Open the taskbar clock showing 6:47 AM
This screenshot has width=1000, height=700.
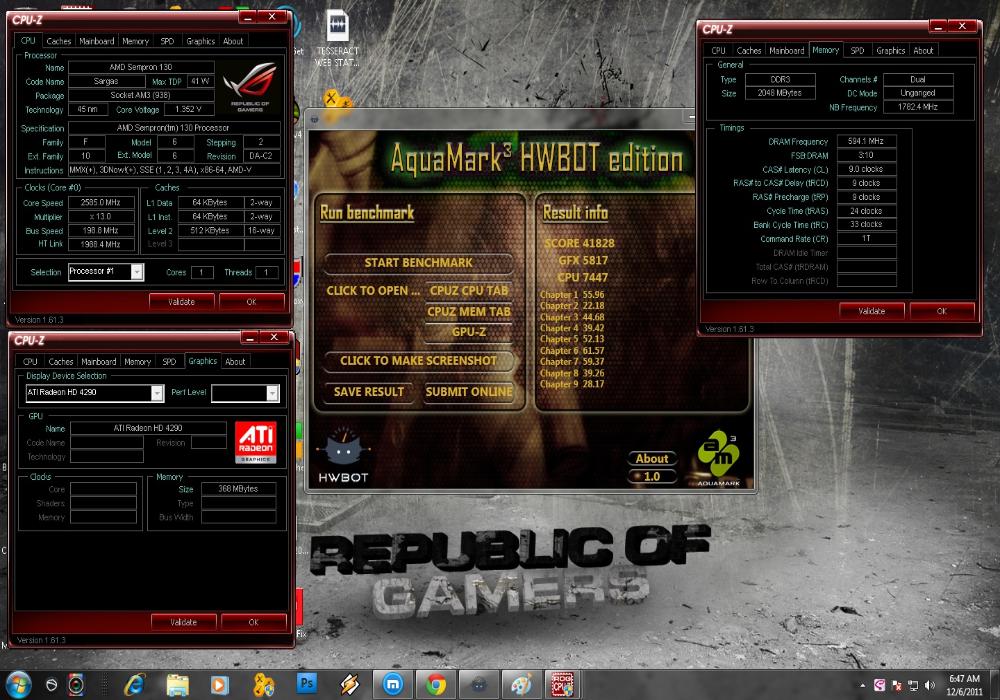point(964,685)
